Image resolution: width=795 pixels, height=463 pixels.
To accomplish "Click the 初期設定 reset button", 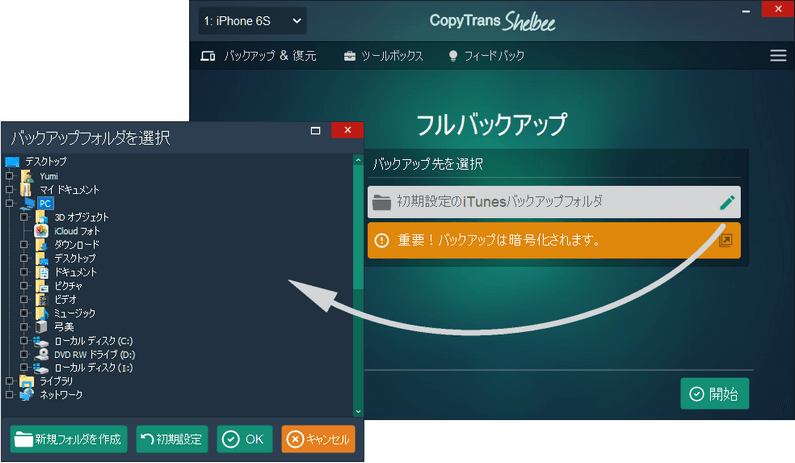I will 172,439.
